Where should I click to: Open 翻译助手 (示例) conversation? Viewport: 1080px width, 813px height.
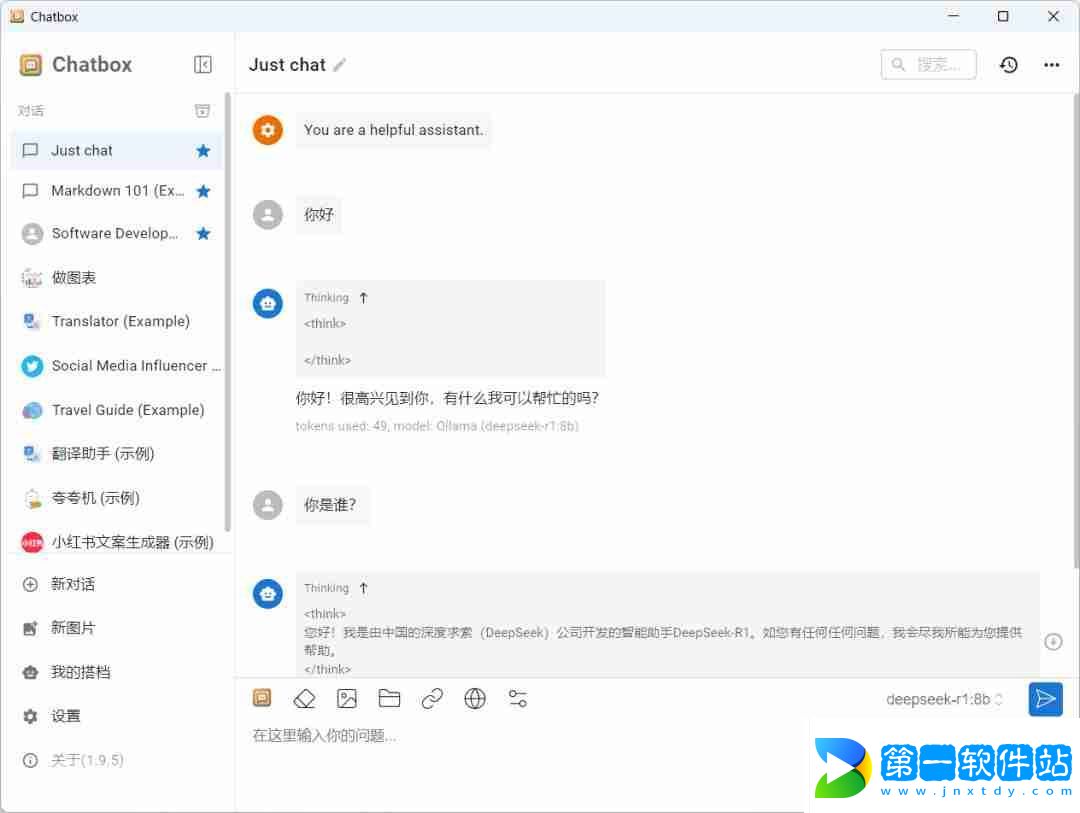coord(116,454)
